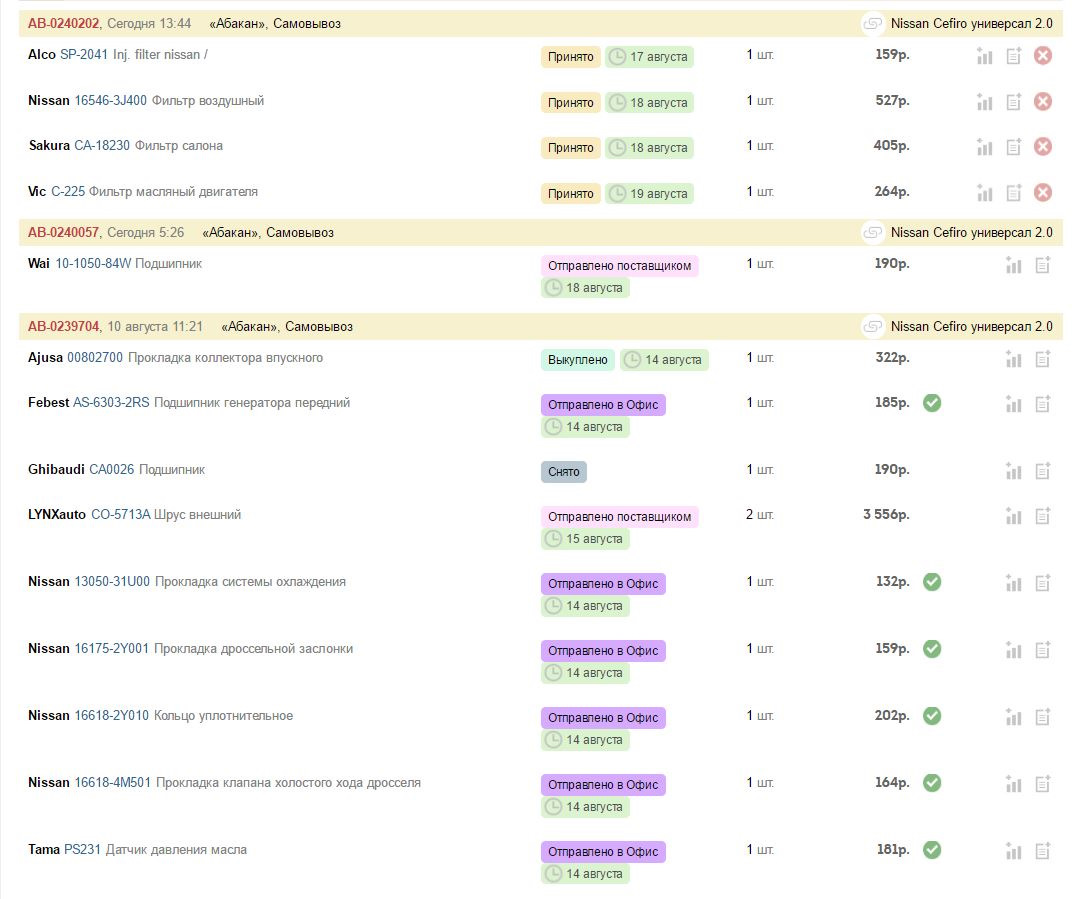This screenshot has height=899, width=1081.
Task: Click the "17 августа" delivery date badge
Action: point(649,57)
